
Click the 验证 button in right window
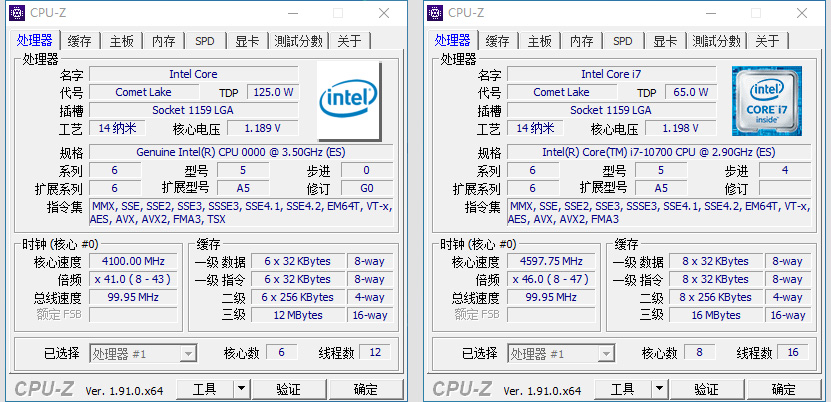706,389
